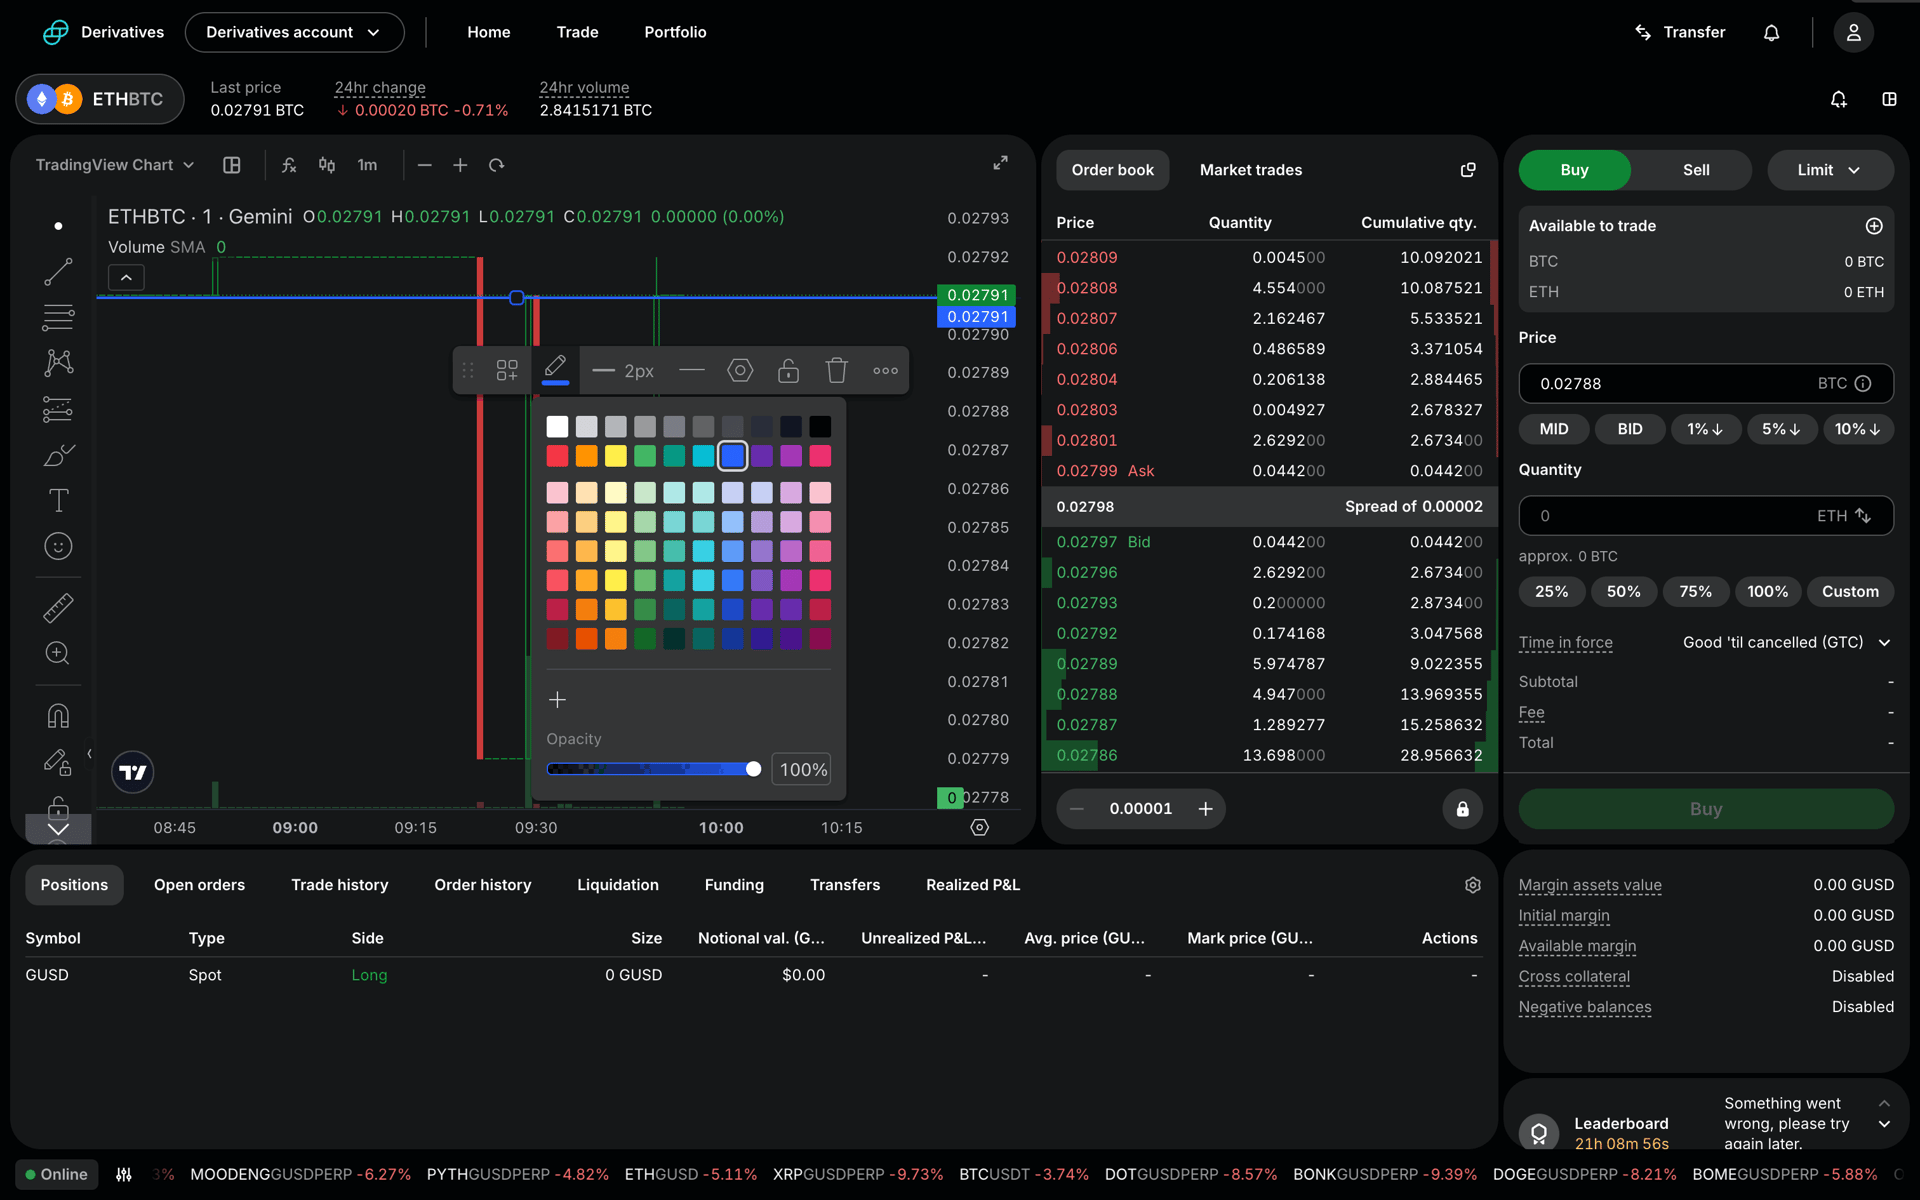The width and height of the screenshot is (1920, 1200).
Task: Set price to MID
Action: (1553, 429)
